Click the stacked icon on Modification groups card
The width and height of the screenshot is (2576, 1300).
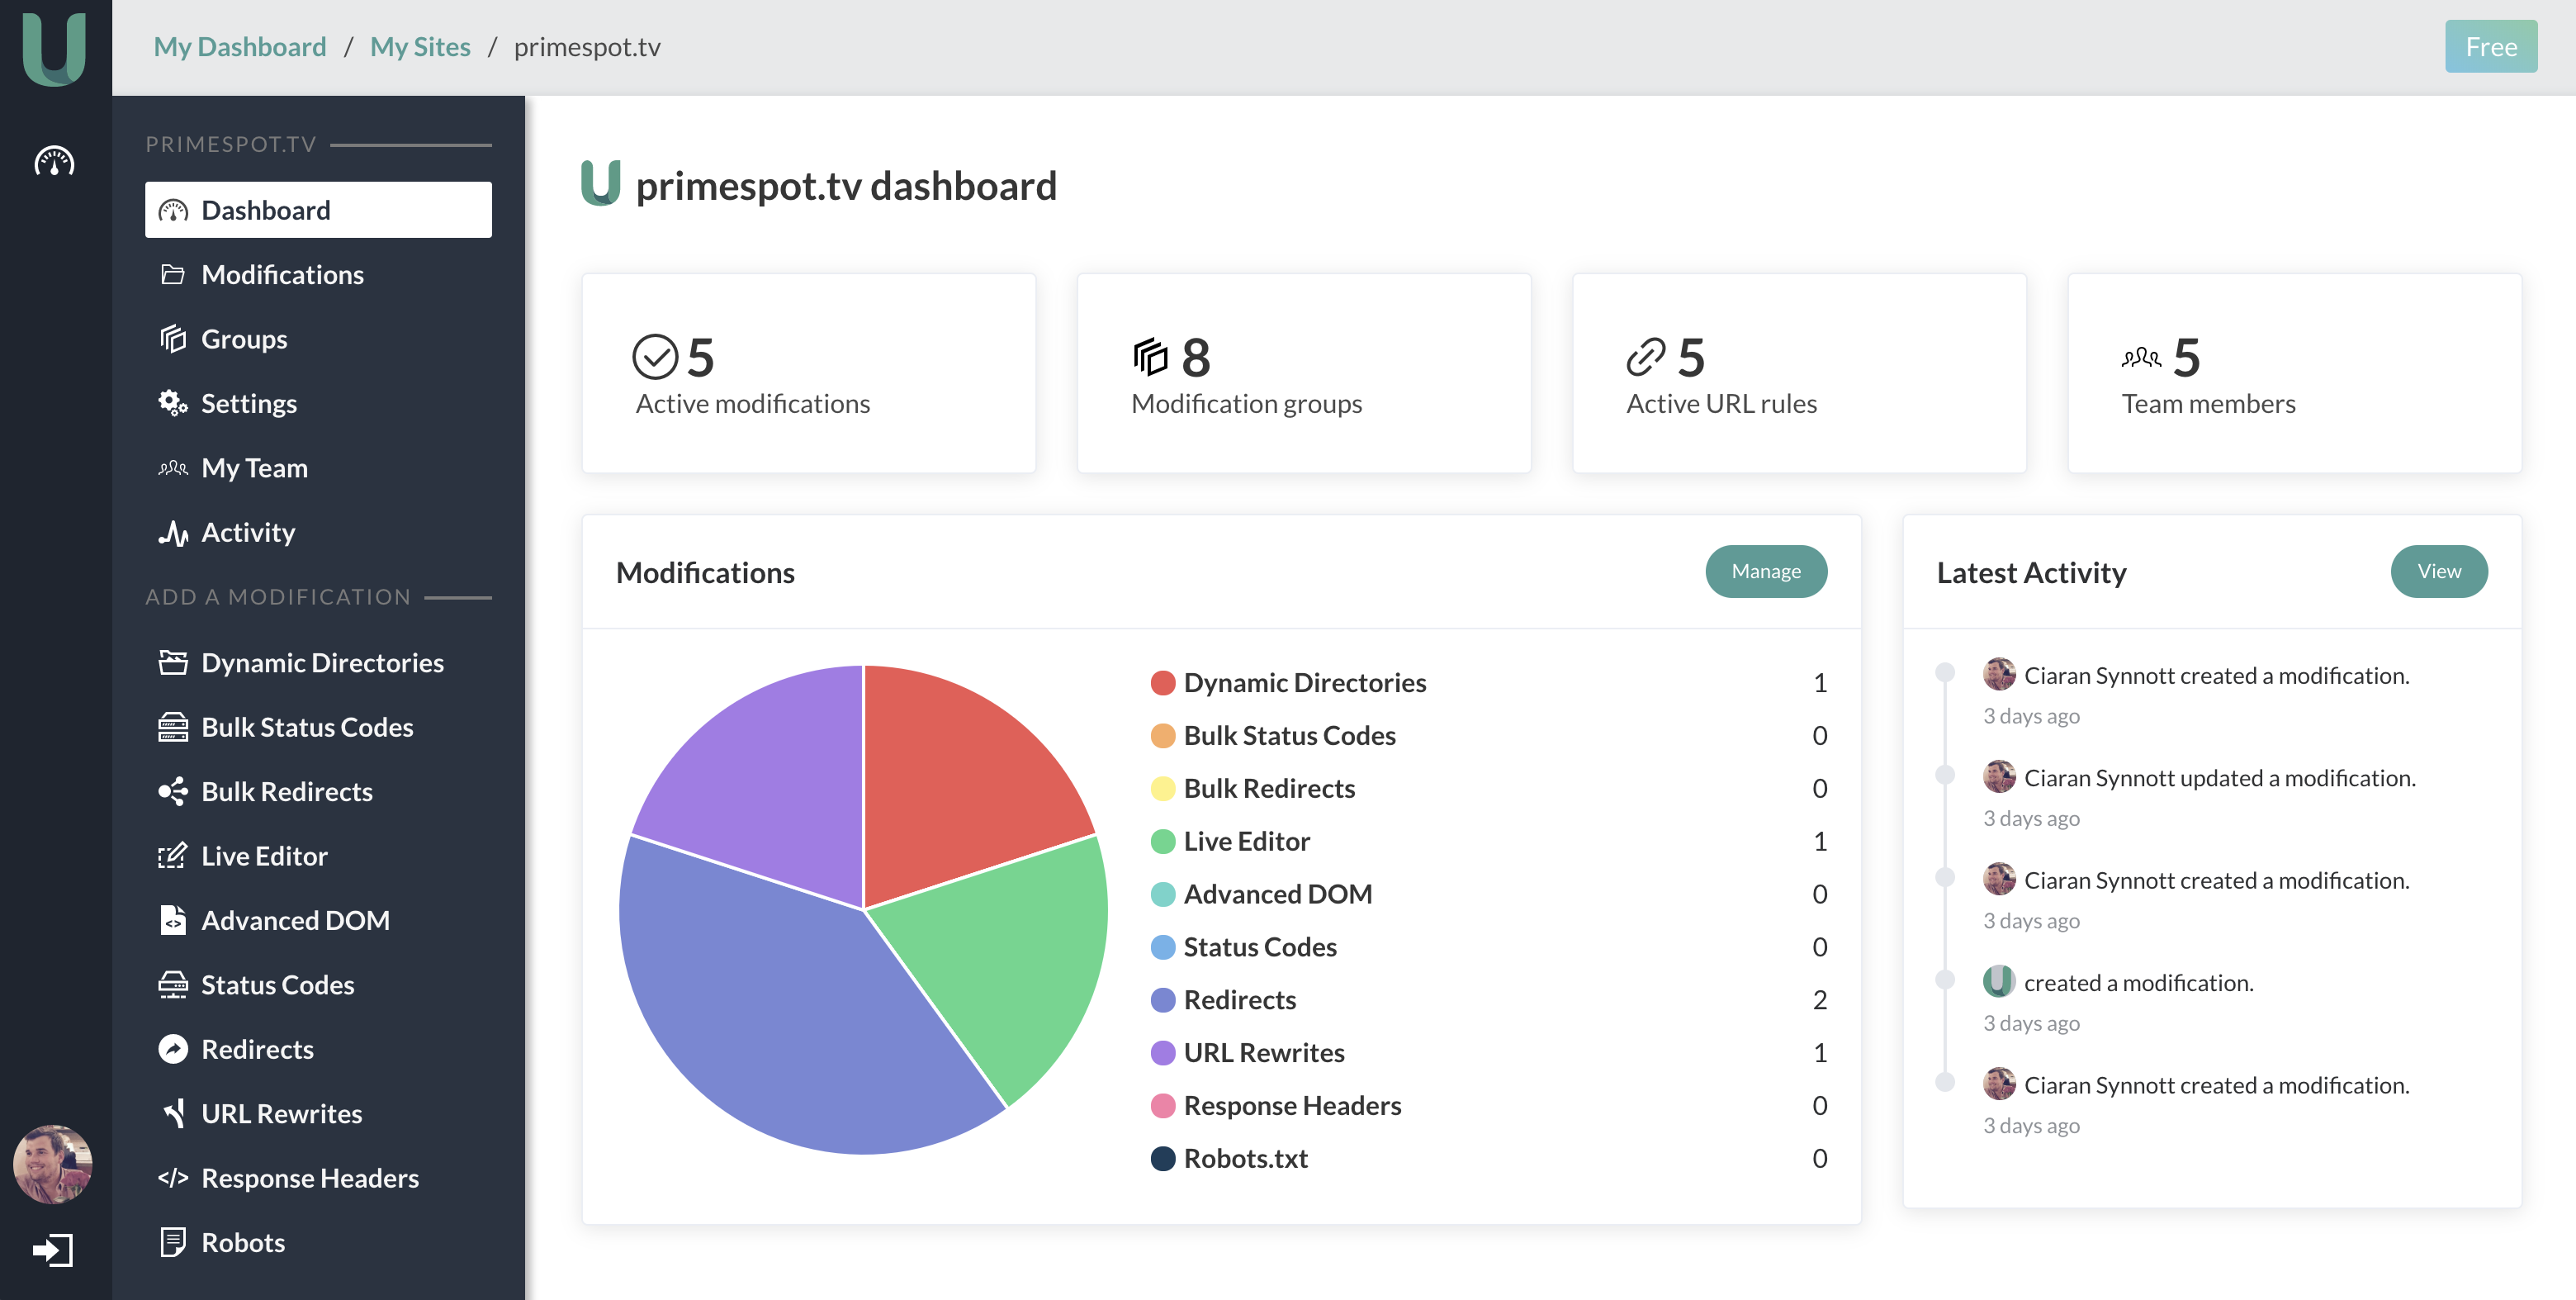click(1150, 357)
